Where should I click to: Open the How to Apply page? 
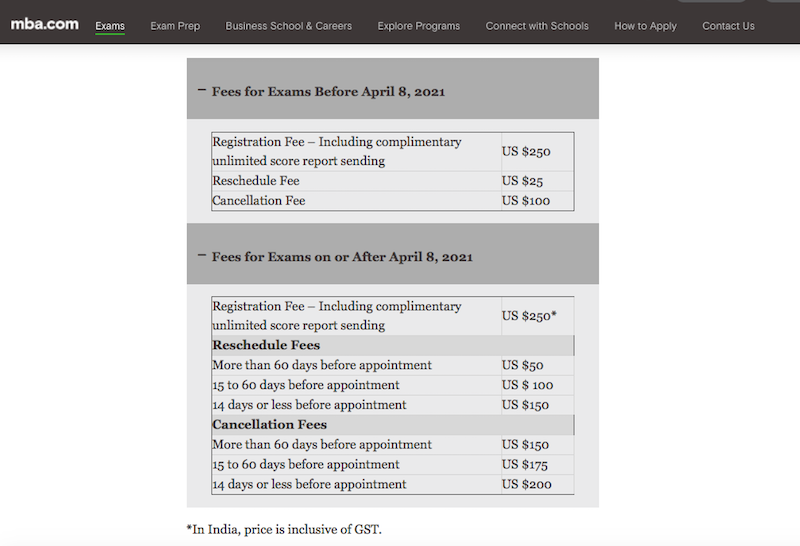click(x=645, y=26)
